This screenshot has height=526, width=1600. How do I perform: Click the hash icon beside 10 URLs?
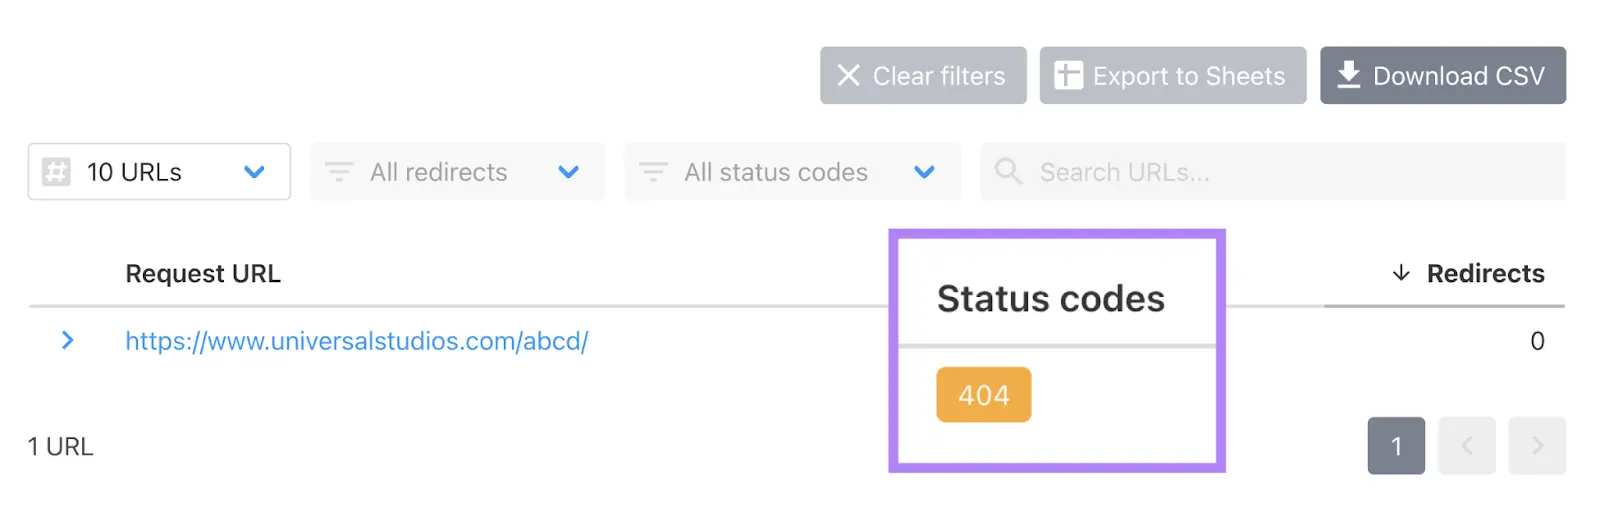click(56, 172)
